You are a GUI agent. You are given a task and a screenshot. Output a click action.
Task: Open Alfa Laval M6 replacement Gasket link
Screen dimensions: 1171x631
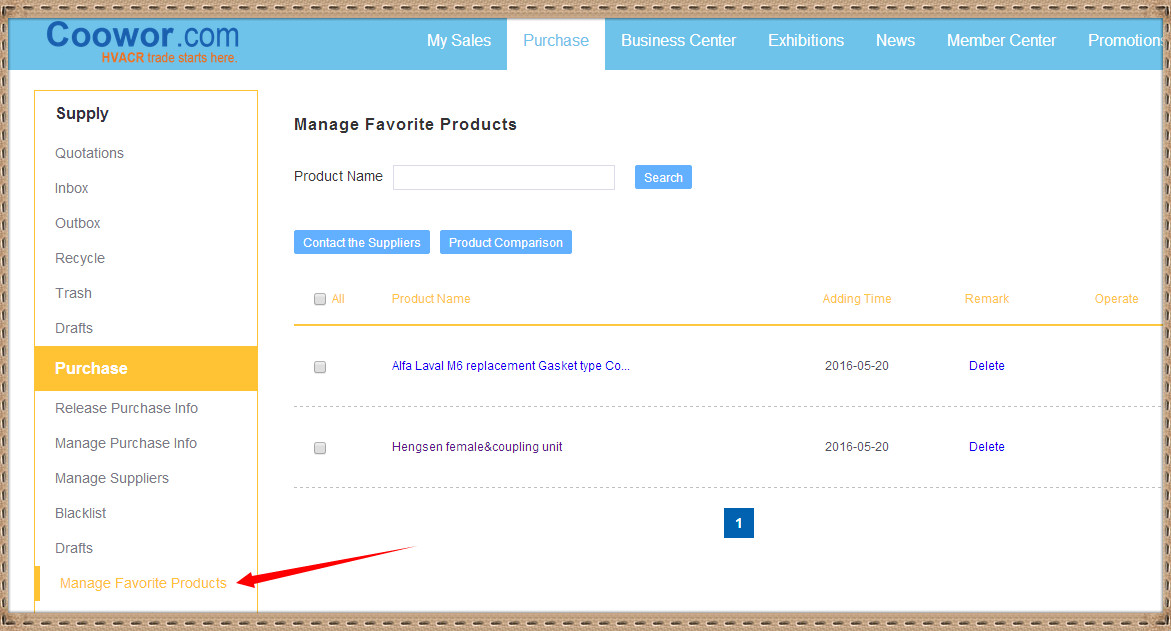[510, 366]
